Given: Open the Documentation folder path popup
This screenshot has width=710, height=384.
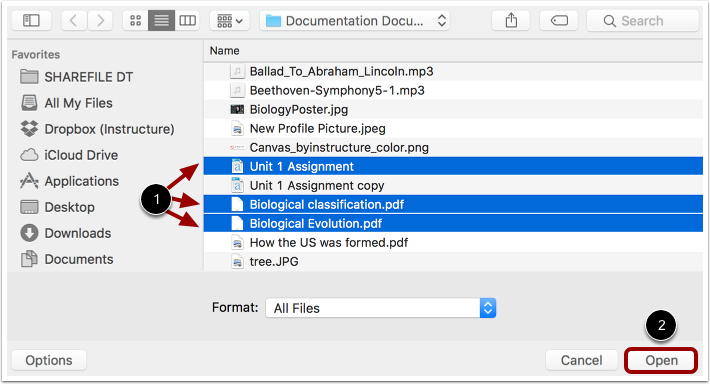Looking at the screenshot, I should click(x=355, y=20).
